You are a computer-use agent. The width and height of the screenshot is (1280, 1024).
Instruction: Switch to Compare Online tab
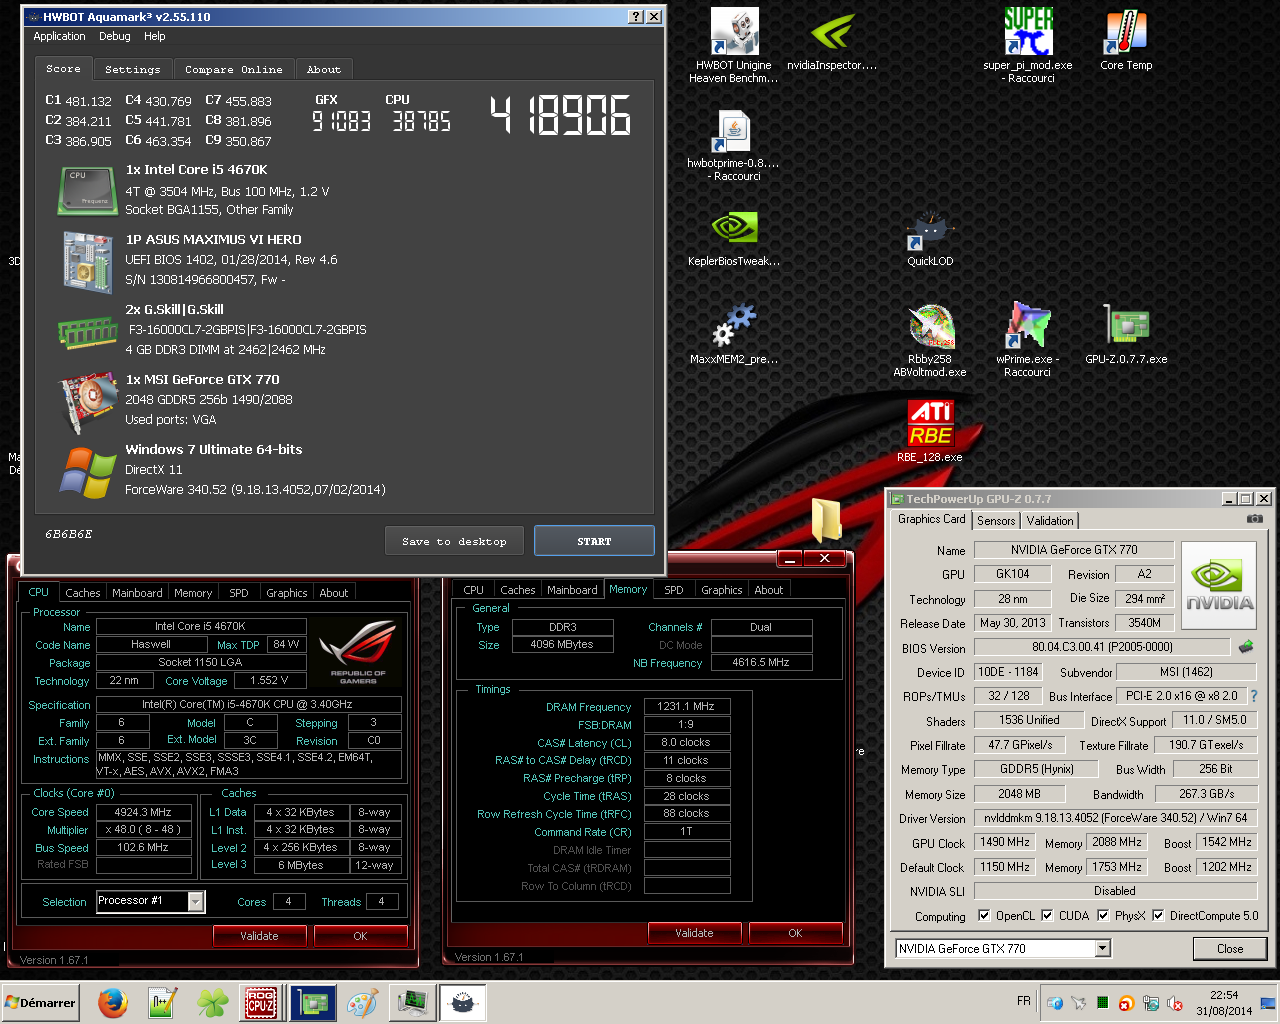(x=233, y=69)
